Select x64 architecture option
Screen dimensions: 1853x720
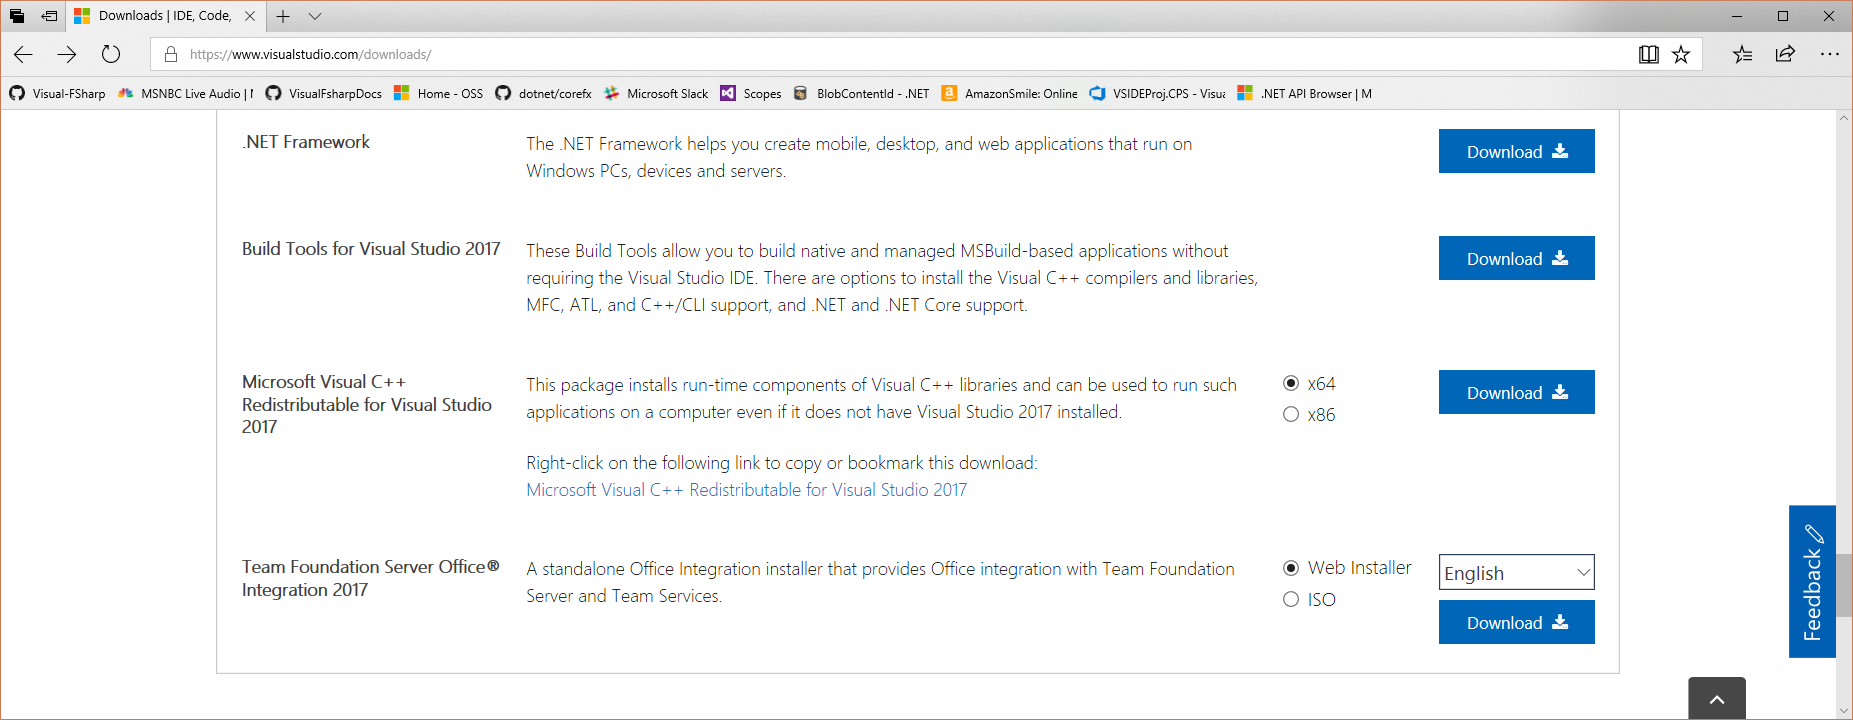1291,383
